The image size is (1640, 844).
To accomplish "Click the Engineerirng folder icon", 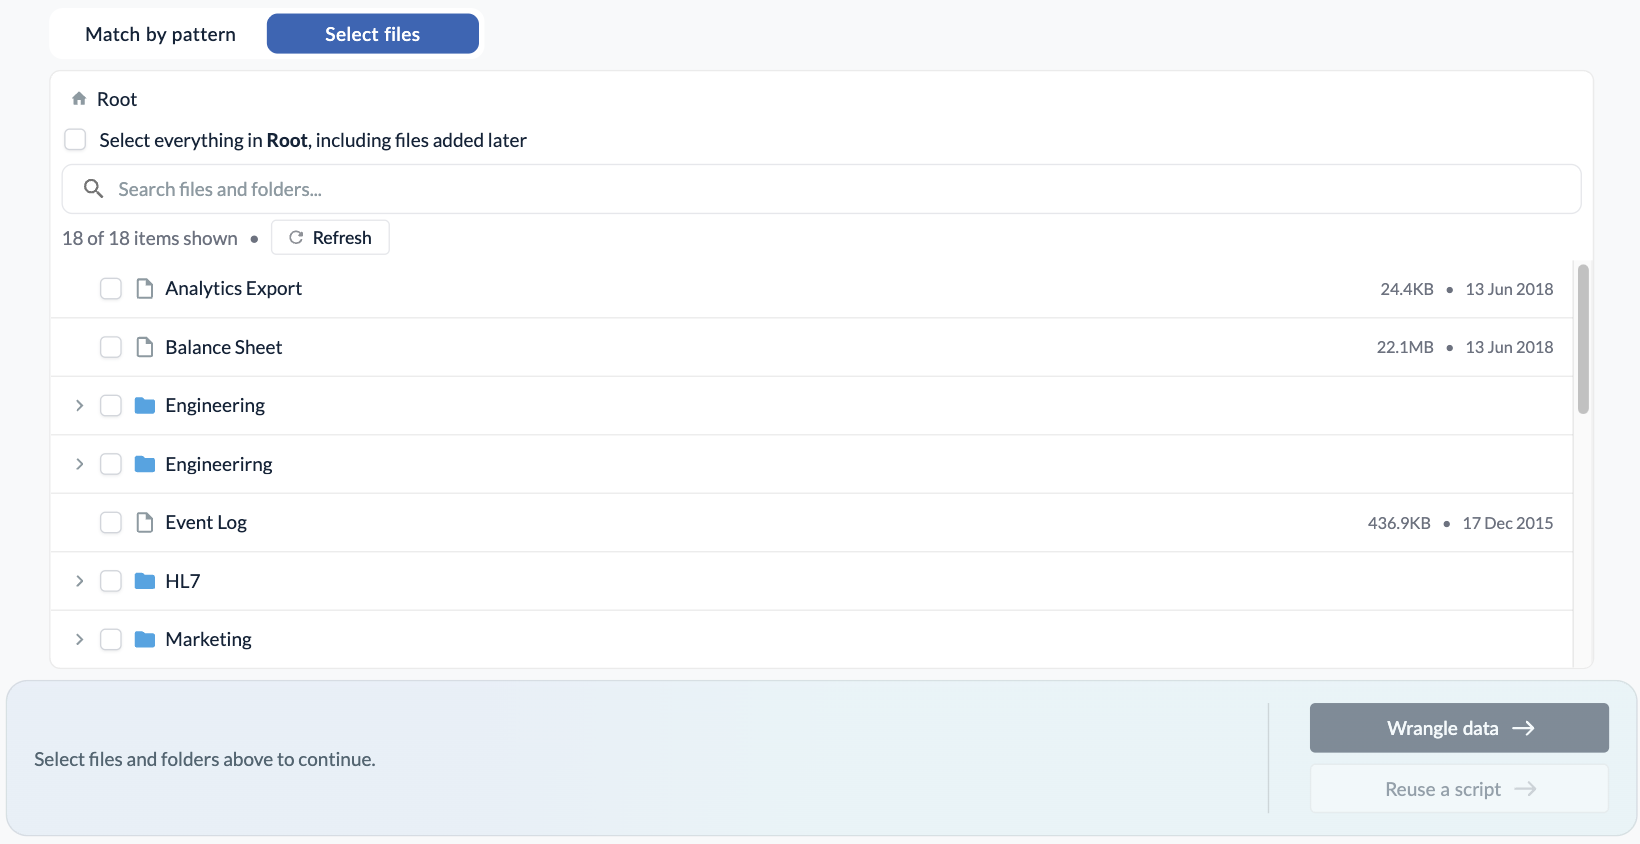I will coord(145,464).
